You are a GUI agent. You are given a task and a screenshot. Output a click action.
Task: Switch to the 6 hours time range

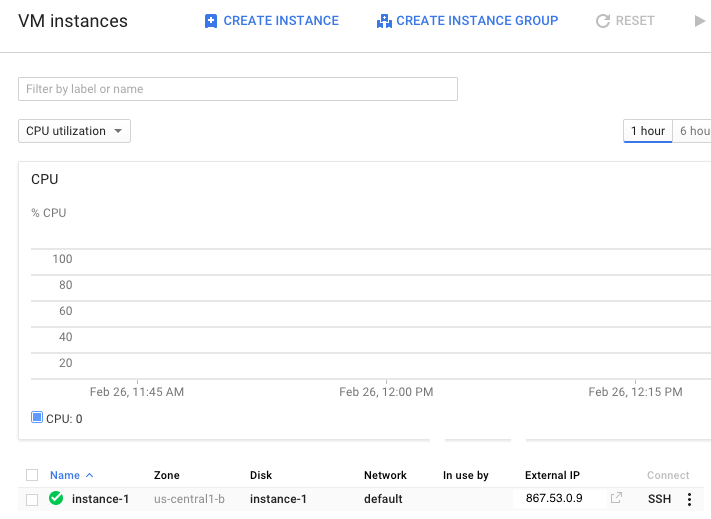(693, 131)
